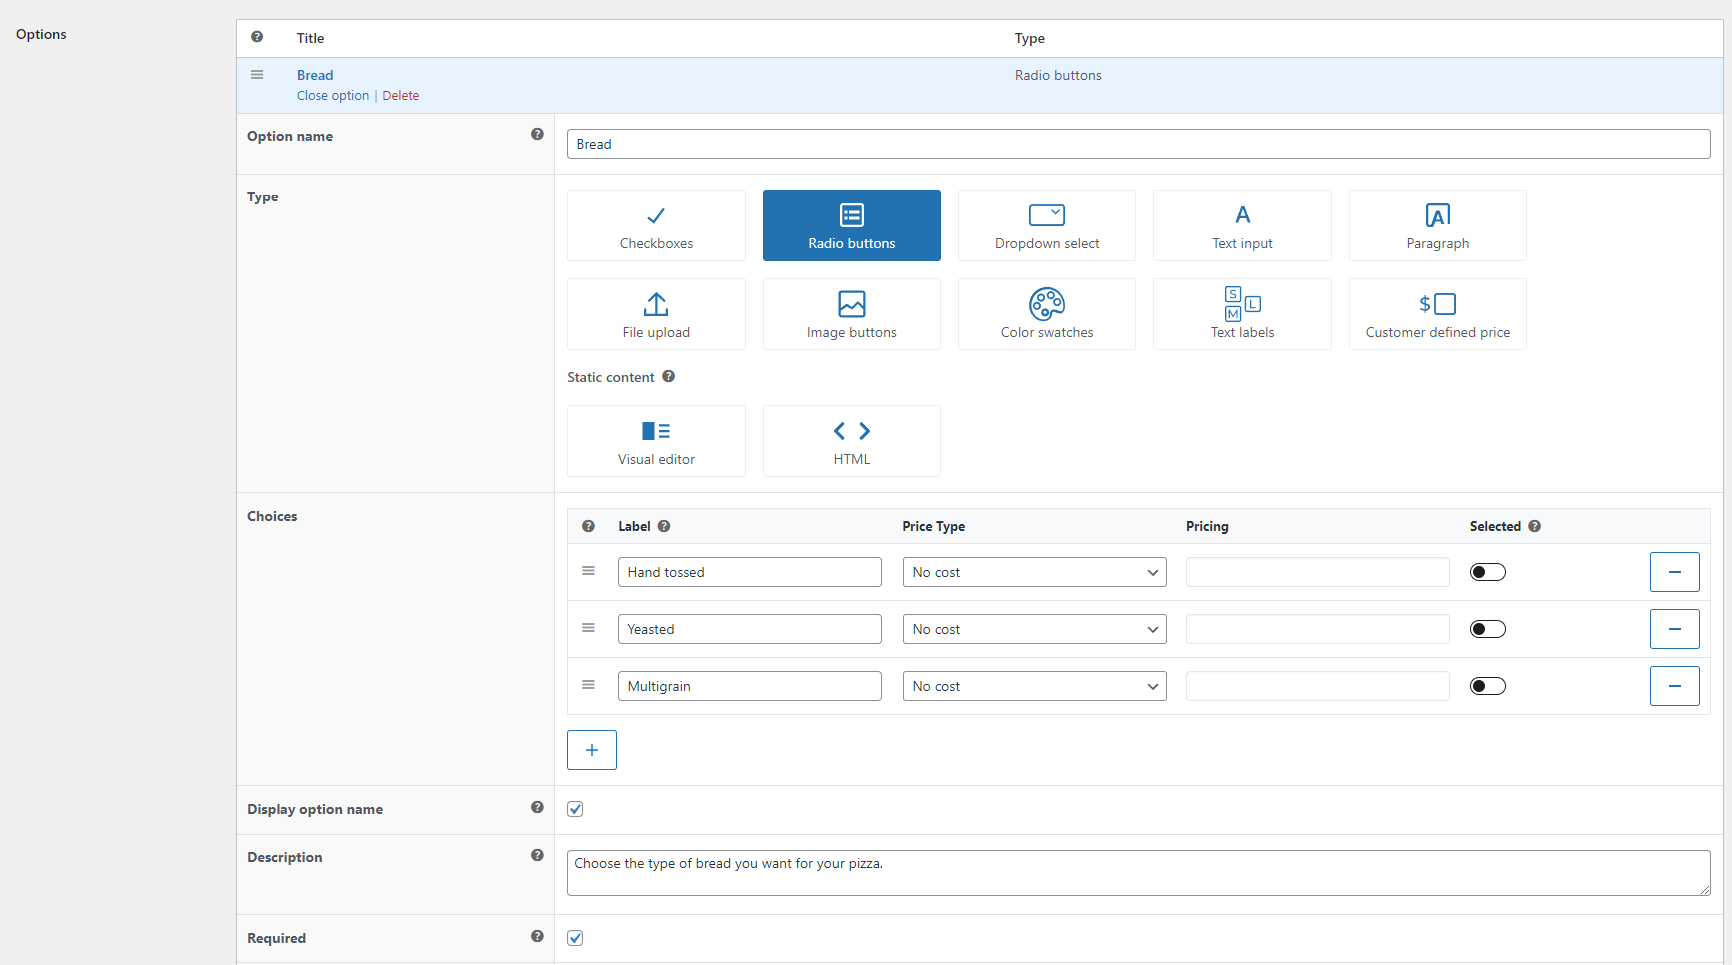Viewport: 1732px width, 965px height.
Task: Enable Selected switch for Multigrain choice
Action: coord(1487,686)
